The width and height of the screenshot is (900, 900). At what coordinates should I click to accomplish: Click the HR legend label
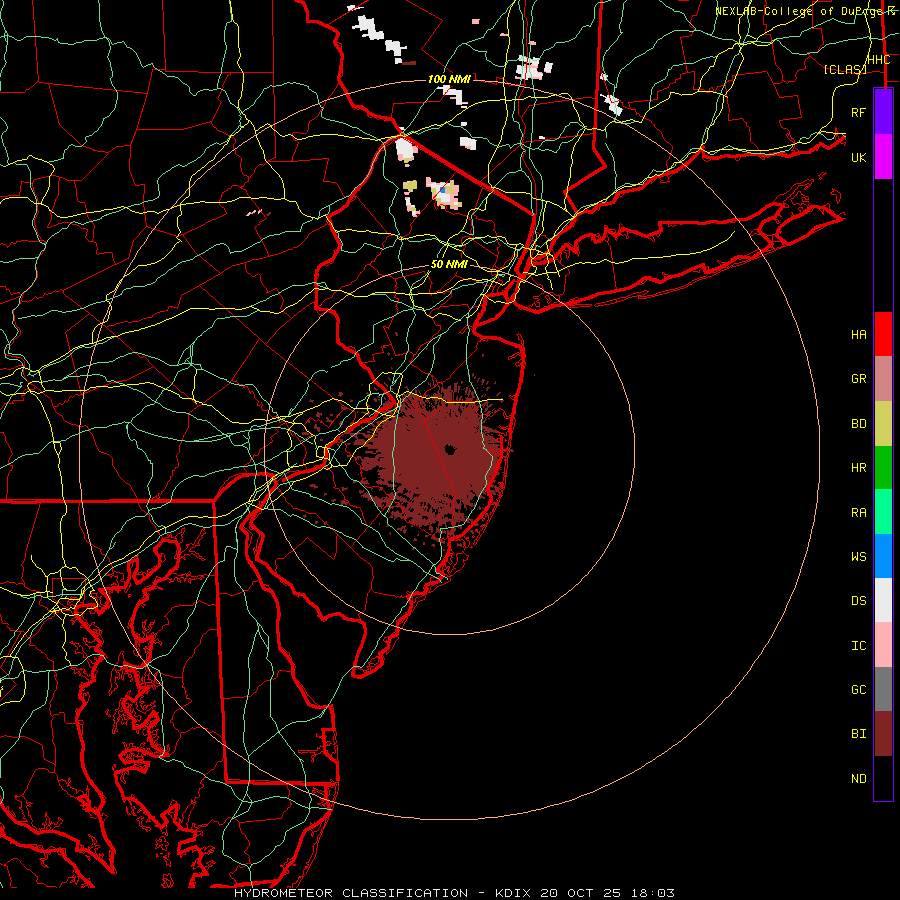coord(859,468)
